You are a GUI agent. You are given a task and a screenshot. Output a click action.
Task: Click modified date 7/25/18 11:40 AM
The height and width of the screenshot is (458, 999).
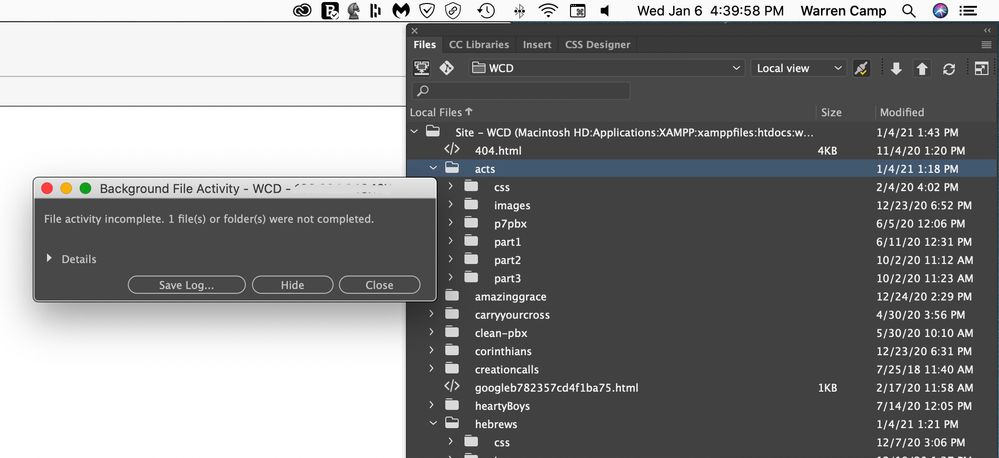tap(924, 369)
